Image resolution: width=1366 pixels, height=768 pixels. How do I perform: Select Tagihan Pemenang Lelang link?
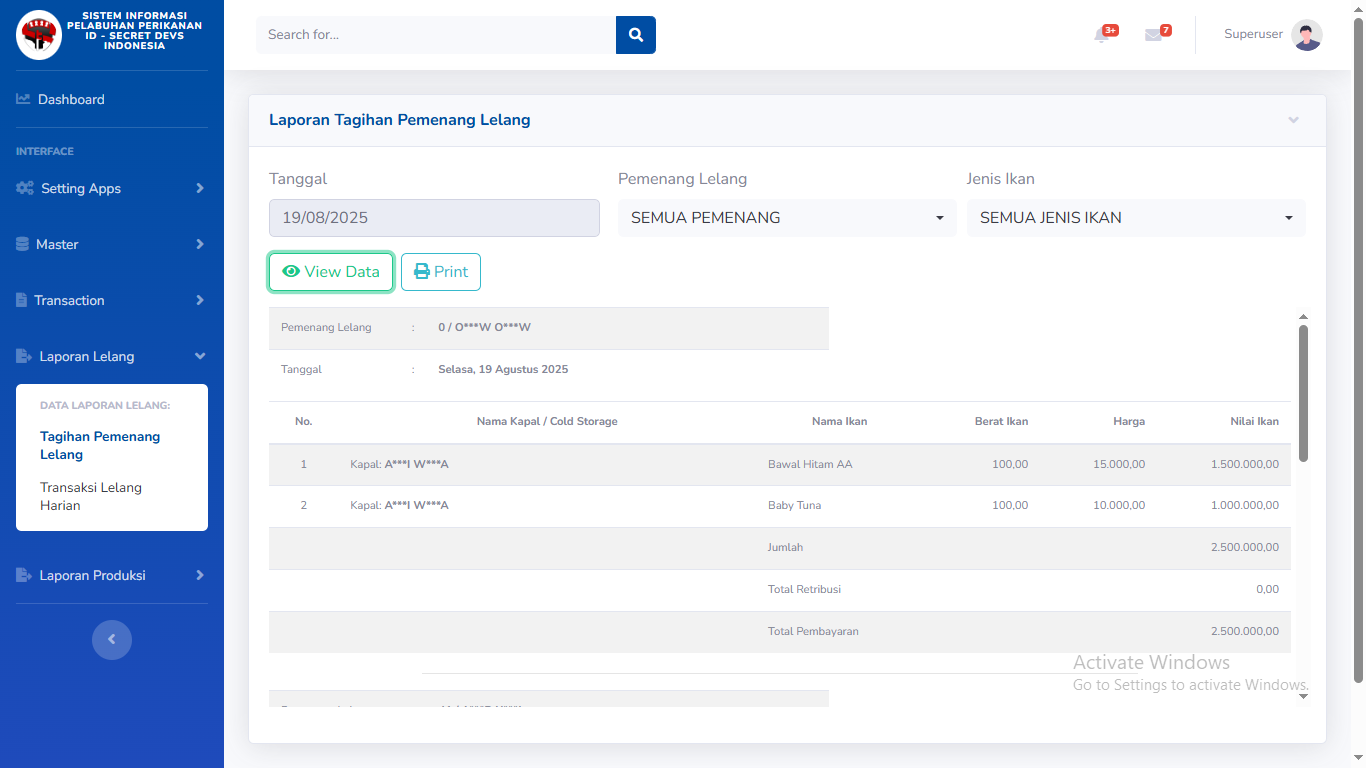99,445
